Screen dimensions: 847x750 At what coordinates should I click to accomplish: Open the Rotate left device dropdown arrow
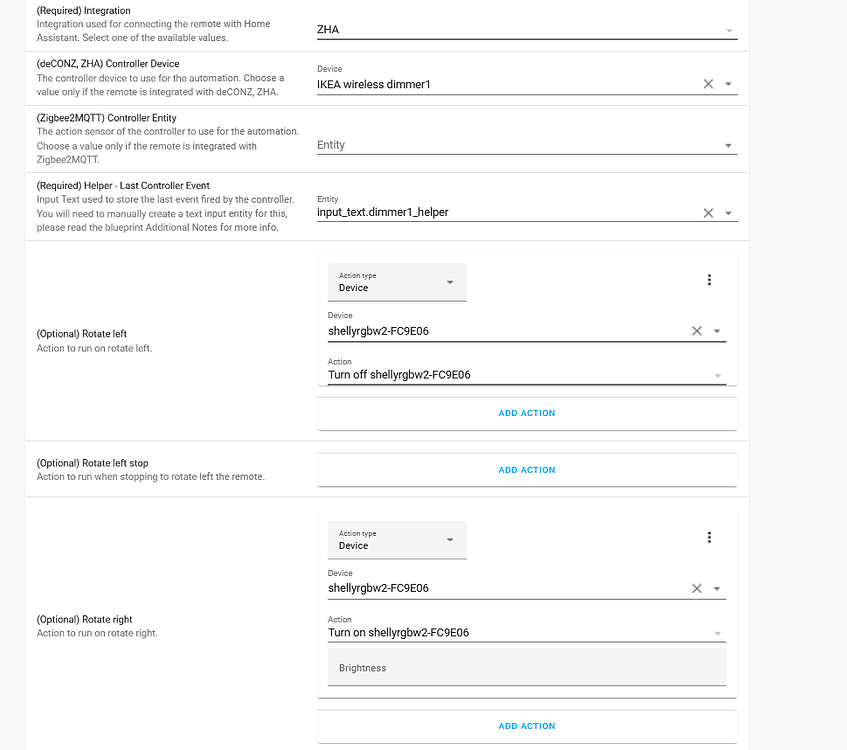point(717,331)
